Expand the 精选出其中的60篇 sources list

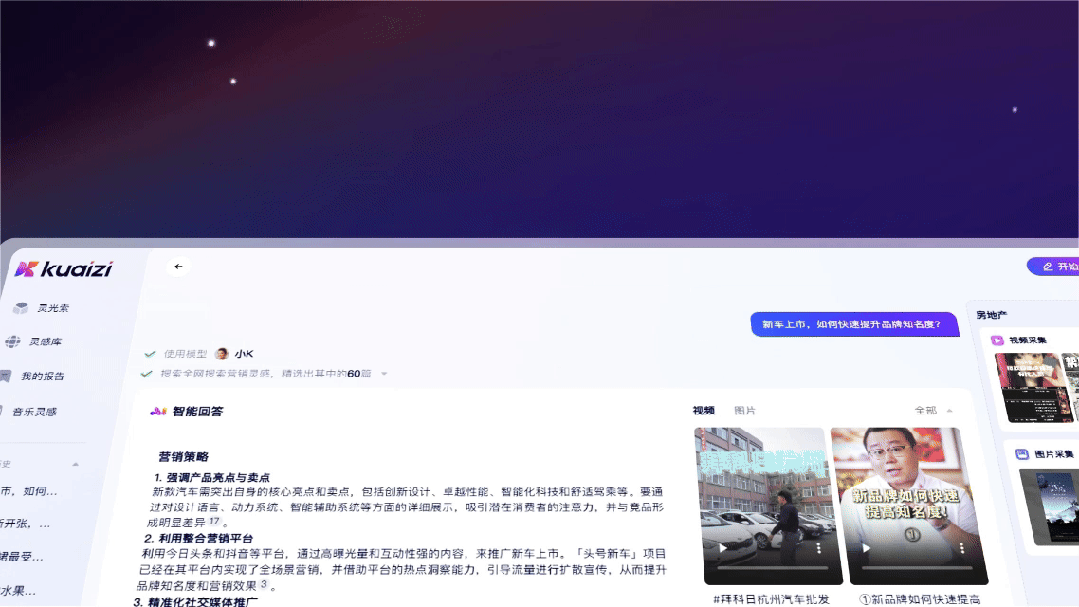[384, 374]
